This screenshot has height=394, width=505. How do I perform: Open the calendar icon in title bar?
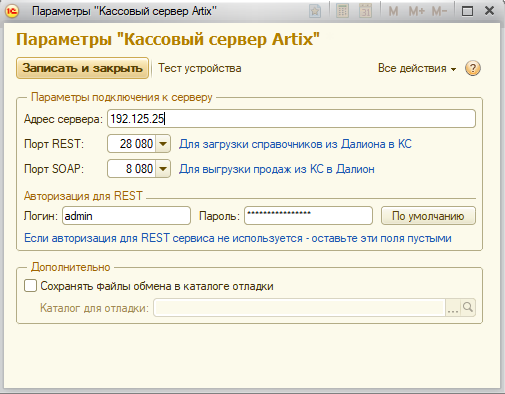click(x=366, y=11)
